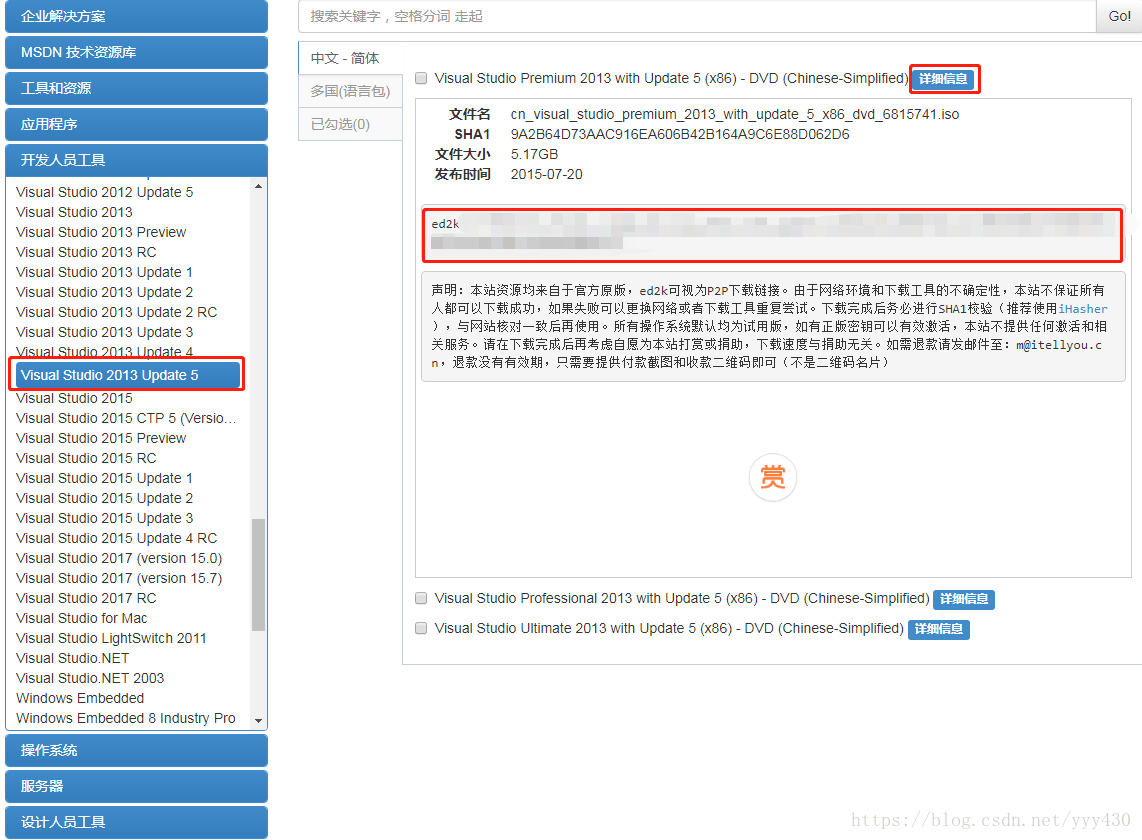Select Visual Studio 2017 (version 15.7)

click(x=119, y=578)
